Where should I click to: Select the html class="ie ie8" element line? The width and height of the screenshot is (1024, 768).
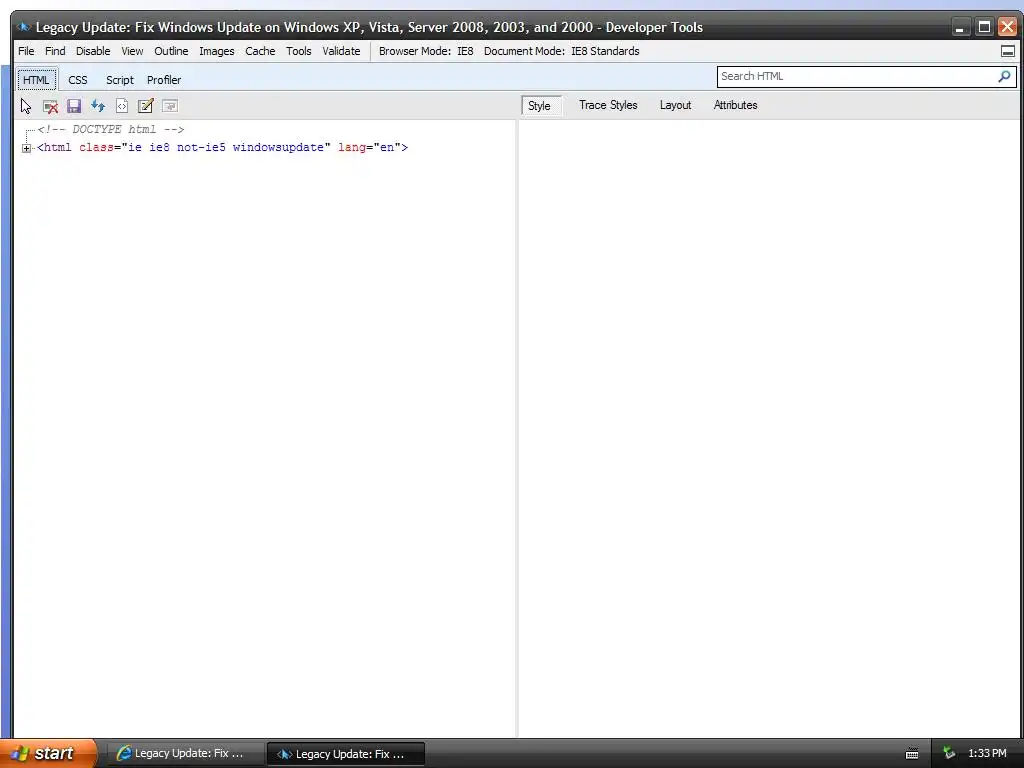[223, 148]
